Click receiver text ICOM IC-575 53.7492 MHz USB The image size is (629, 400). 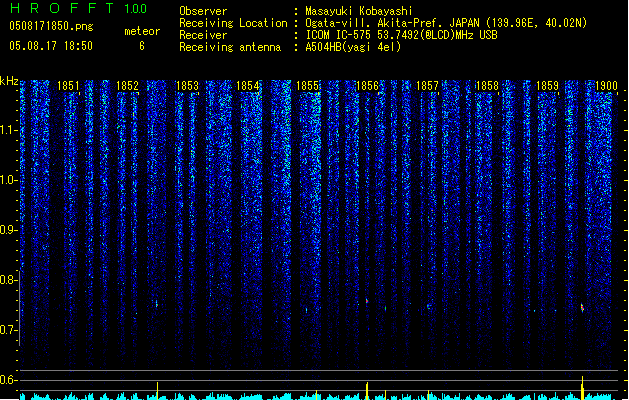401,35
